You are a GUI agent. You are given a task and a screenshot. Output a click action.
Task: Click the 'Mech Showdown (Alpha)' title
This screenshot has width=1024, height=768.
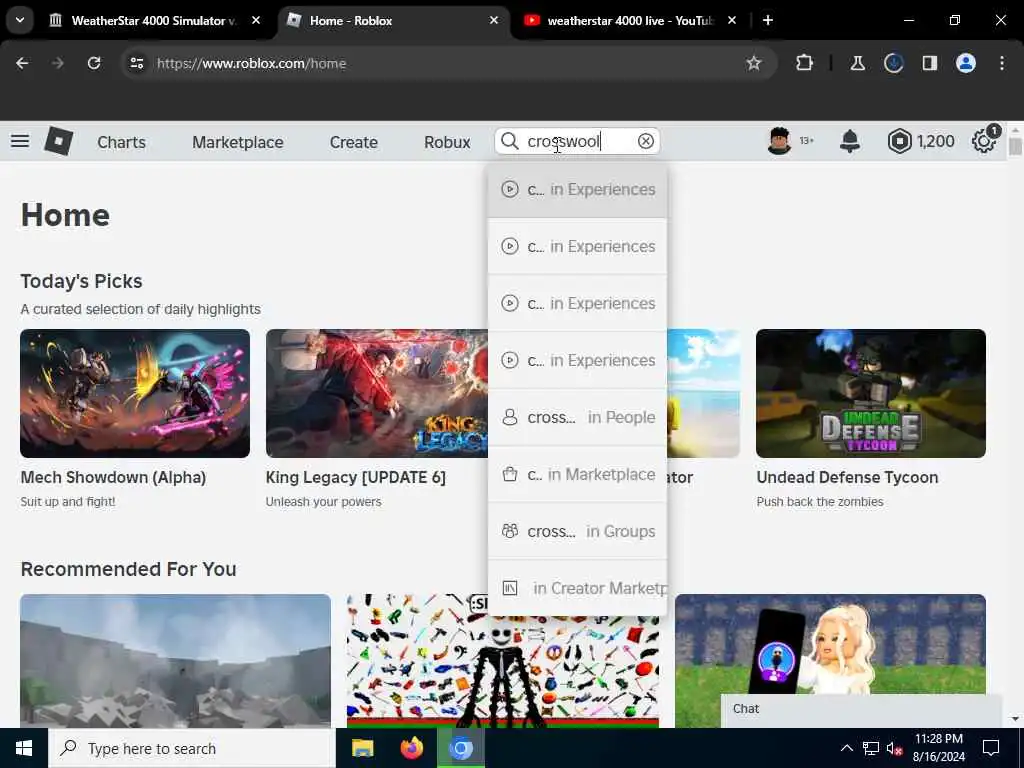pos(113,477)
